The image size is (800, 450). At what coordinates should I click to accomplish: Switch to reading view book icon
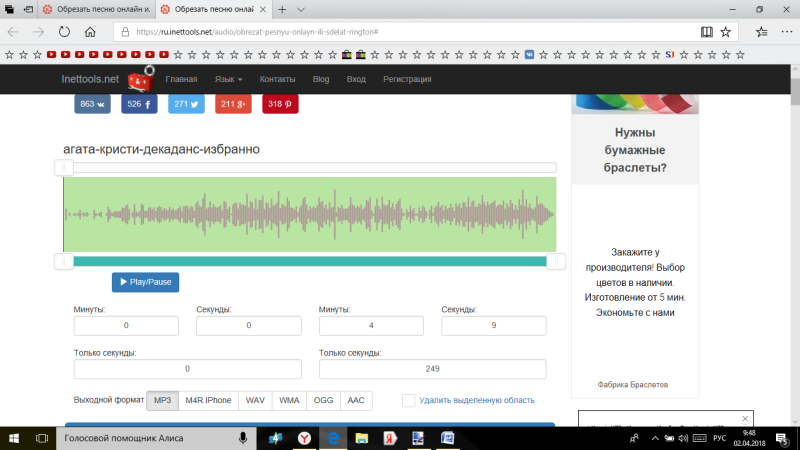(x=707, y=32)
